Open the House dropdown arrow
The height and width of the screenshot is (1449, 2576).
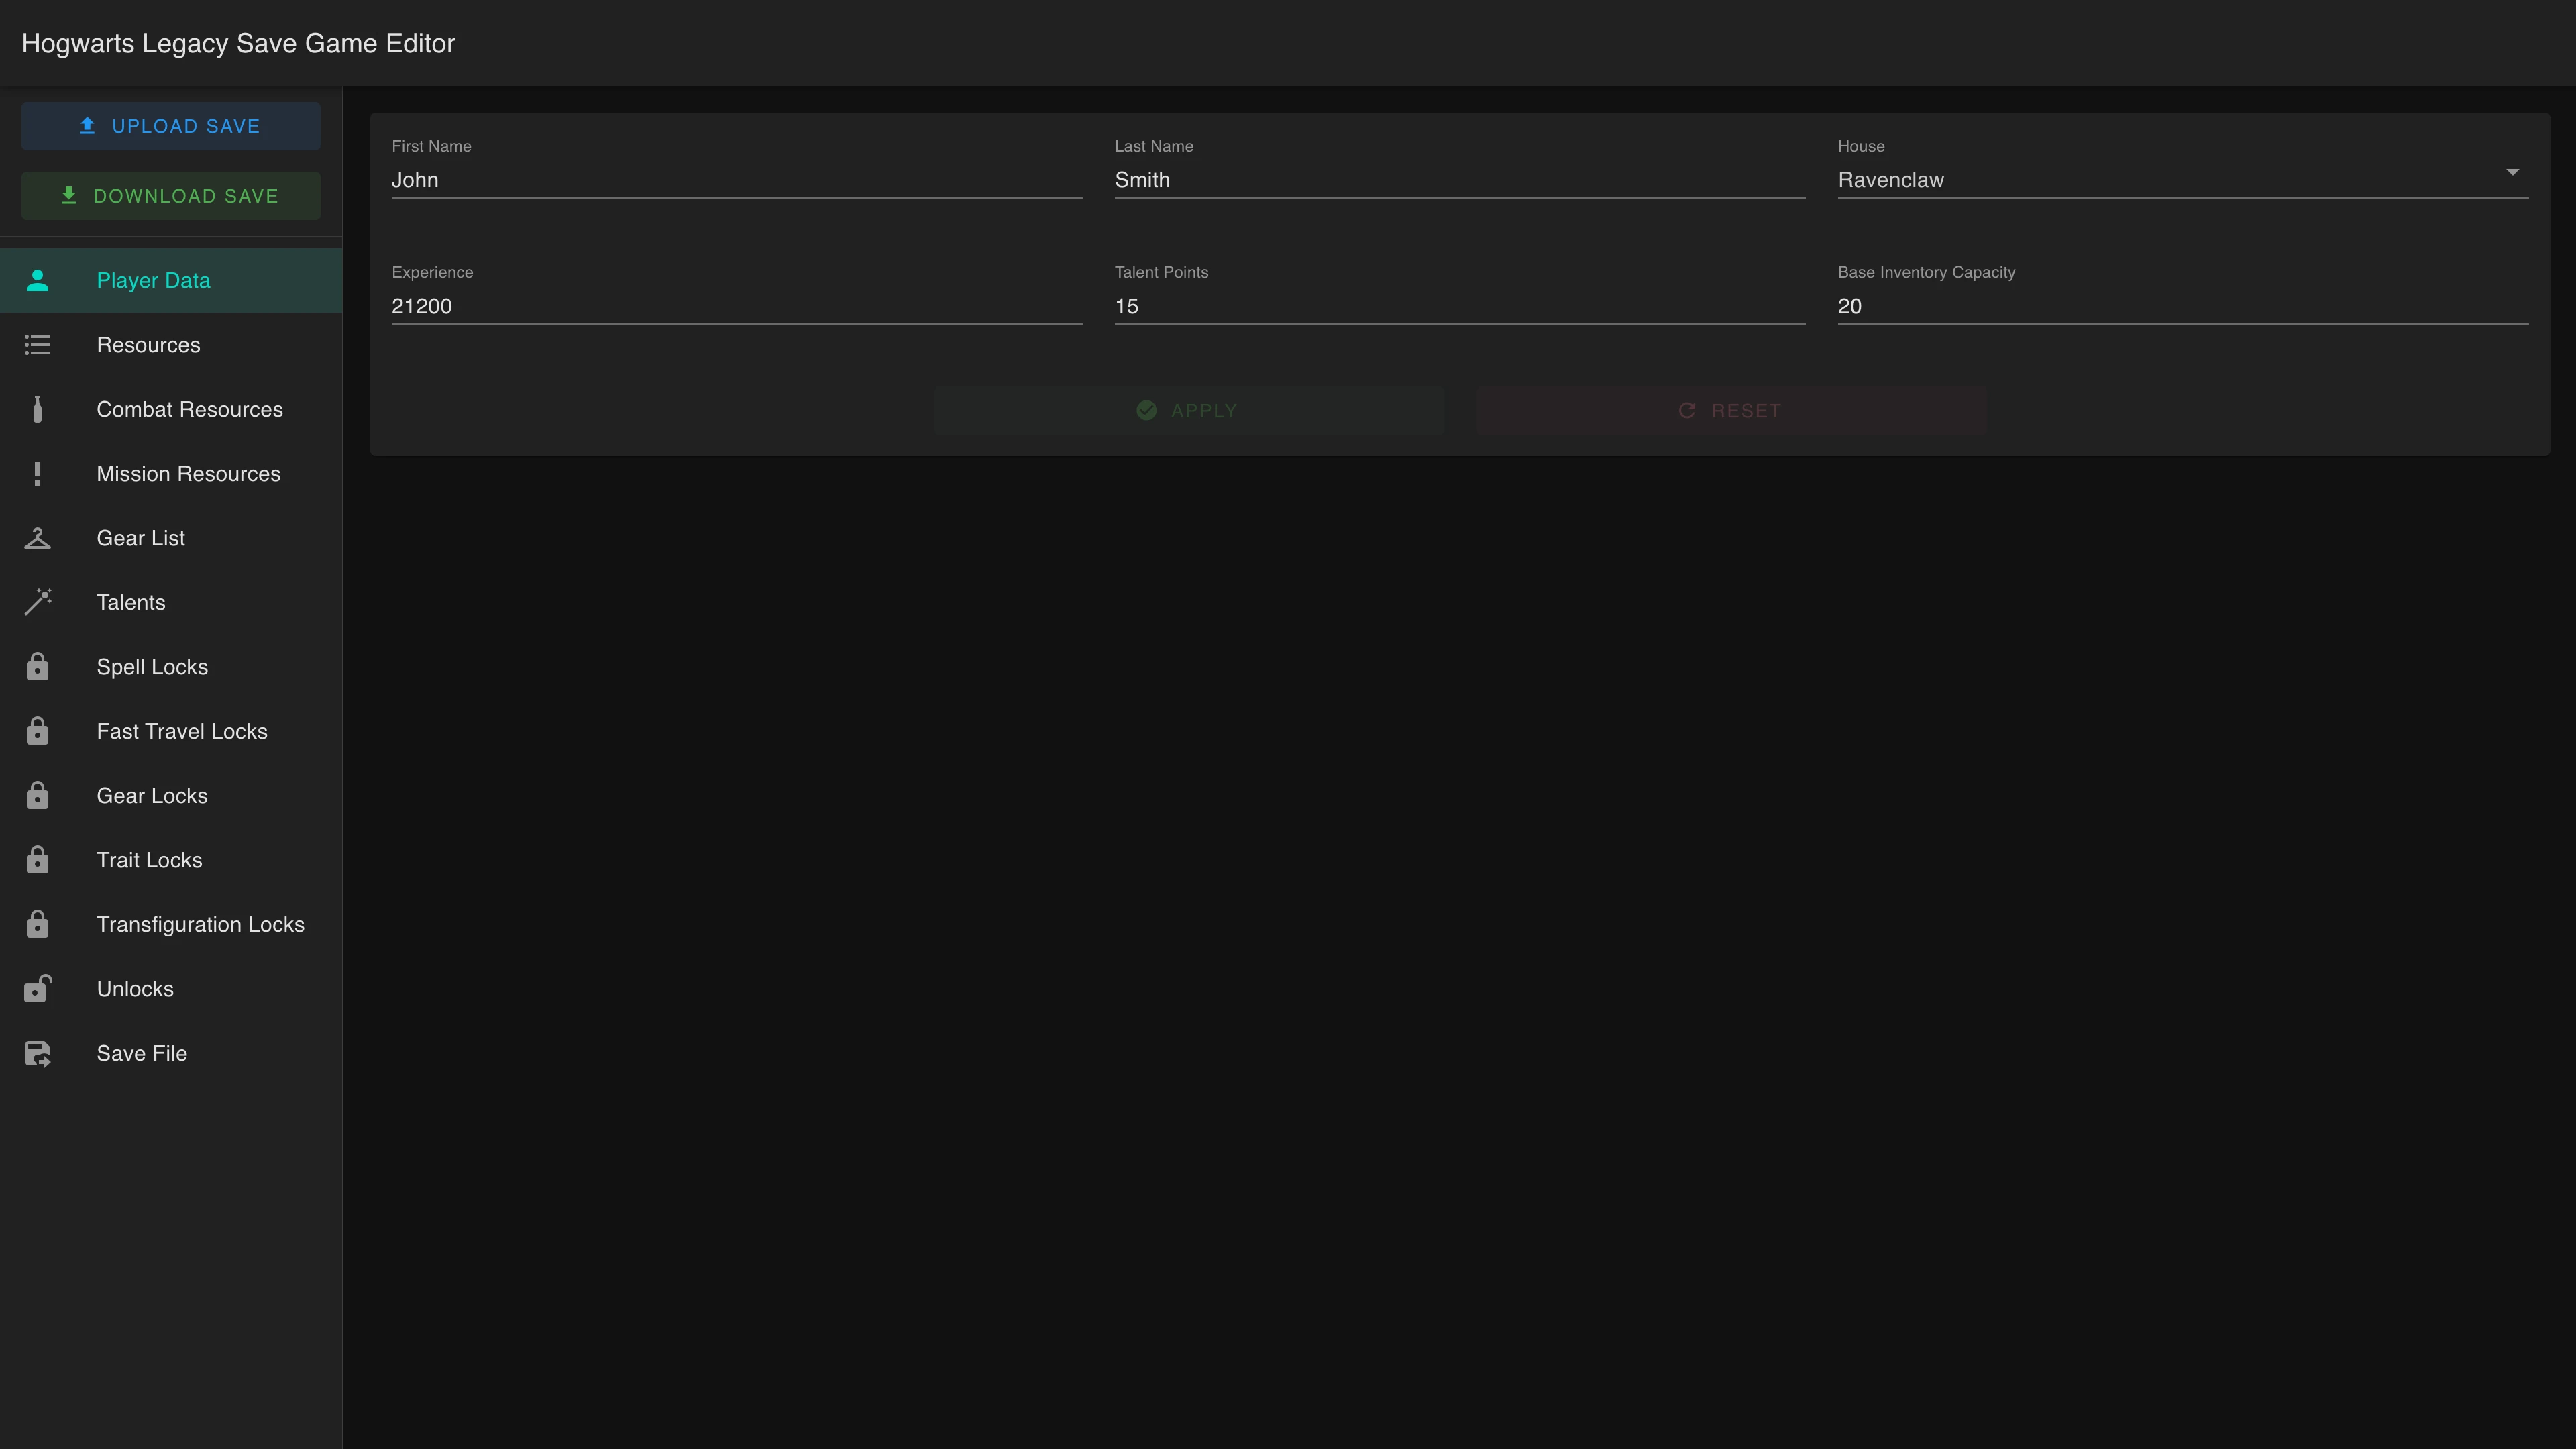click(2511, 173)
